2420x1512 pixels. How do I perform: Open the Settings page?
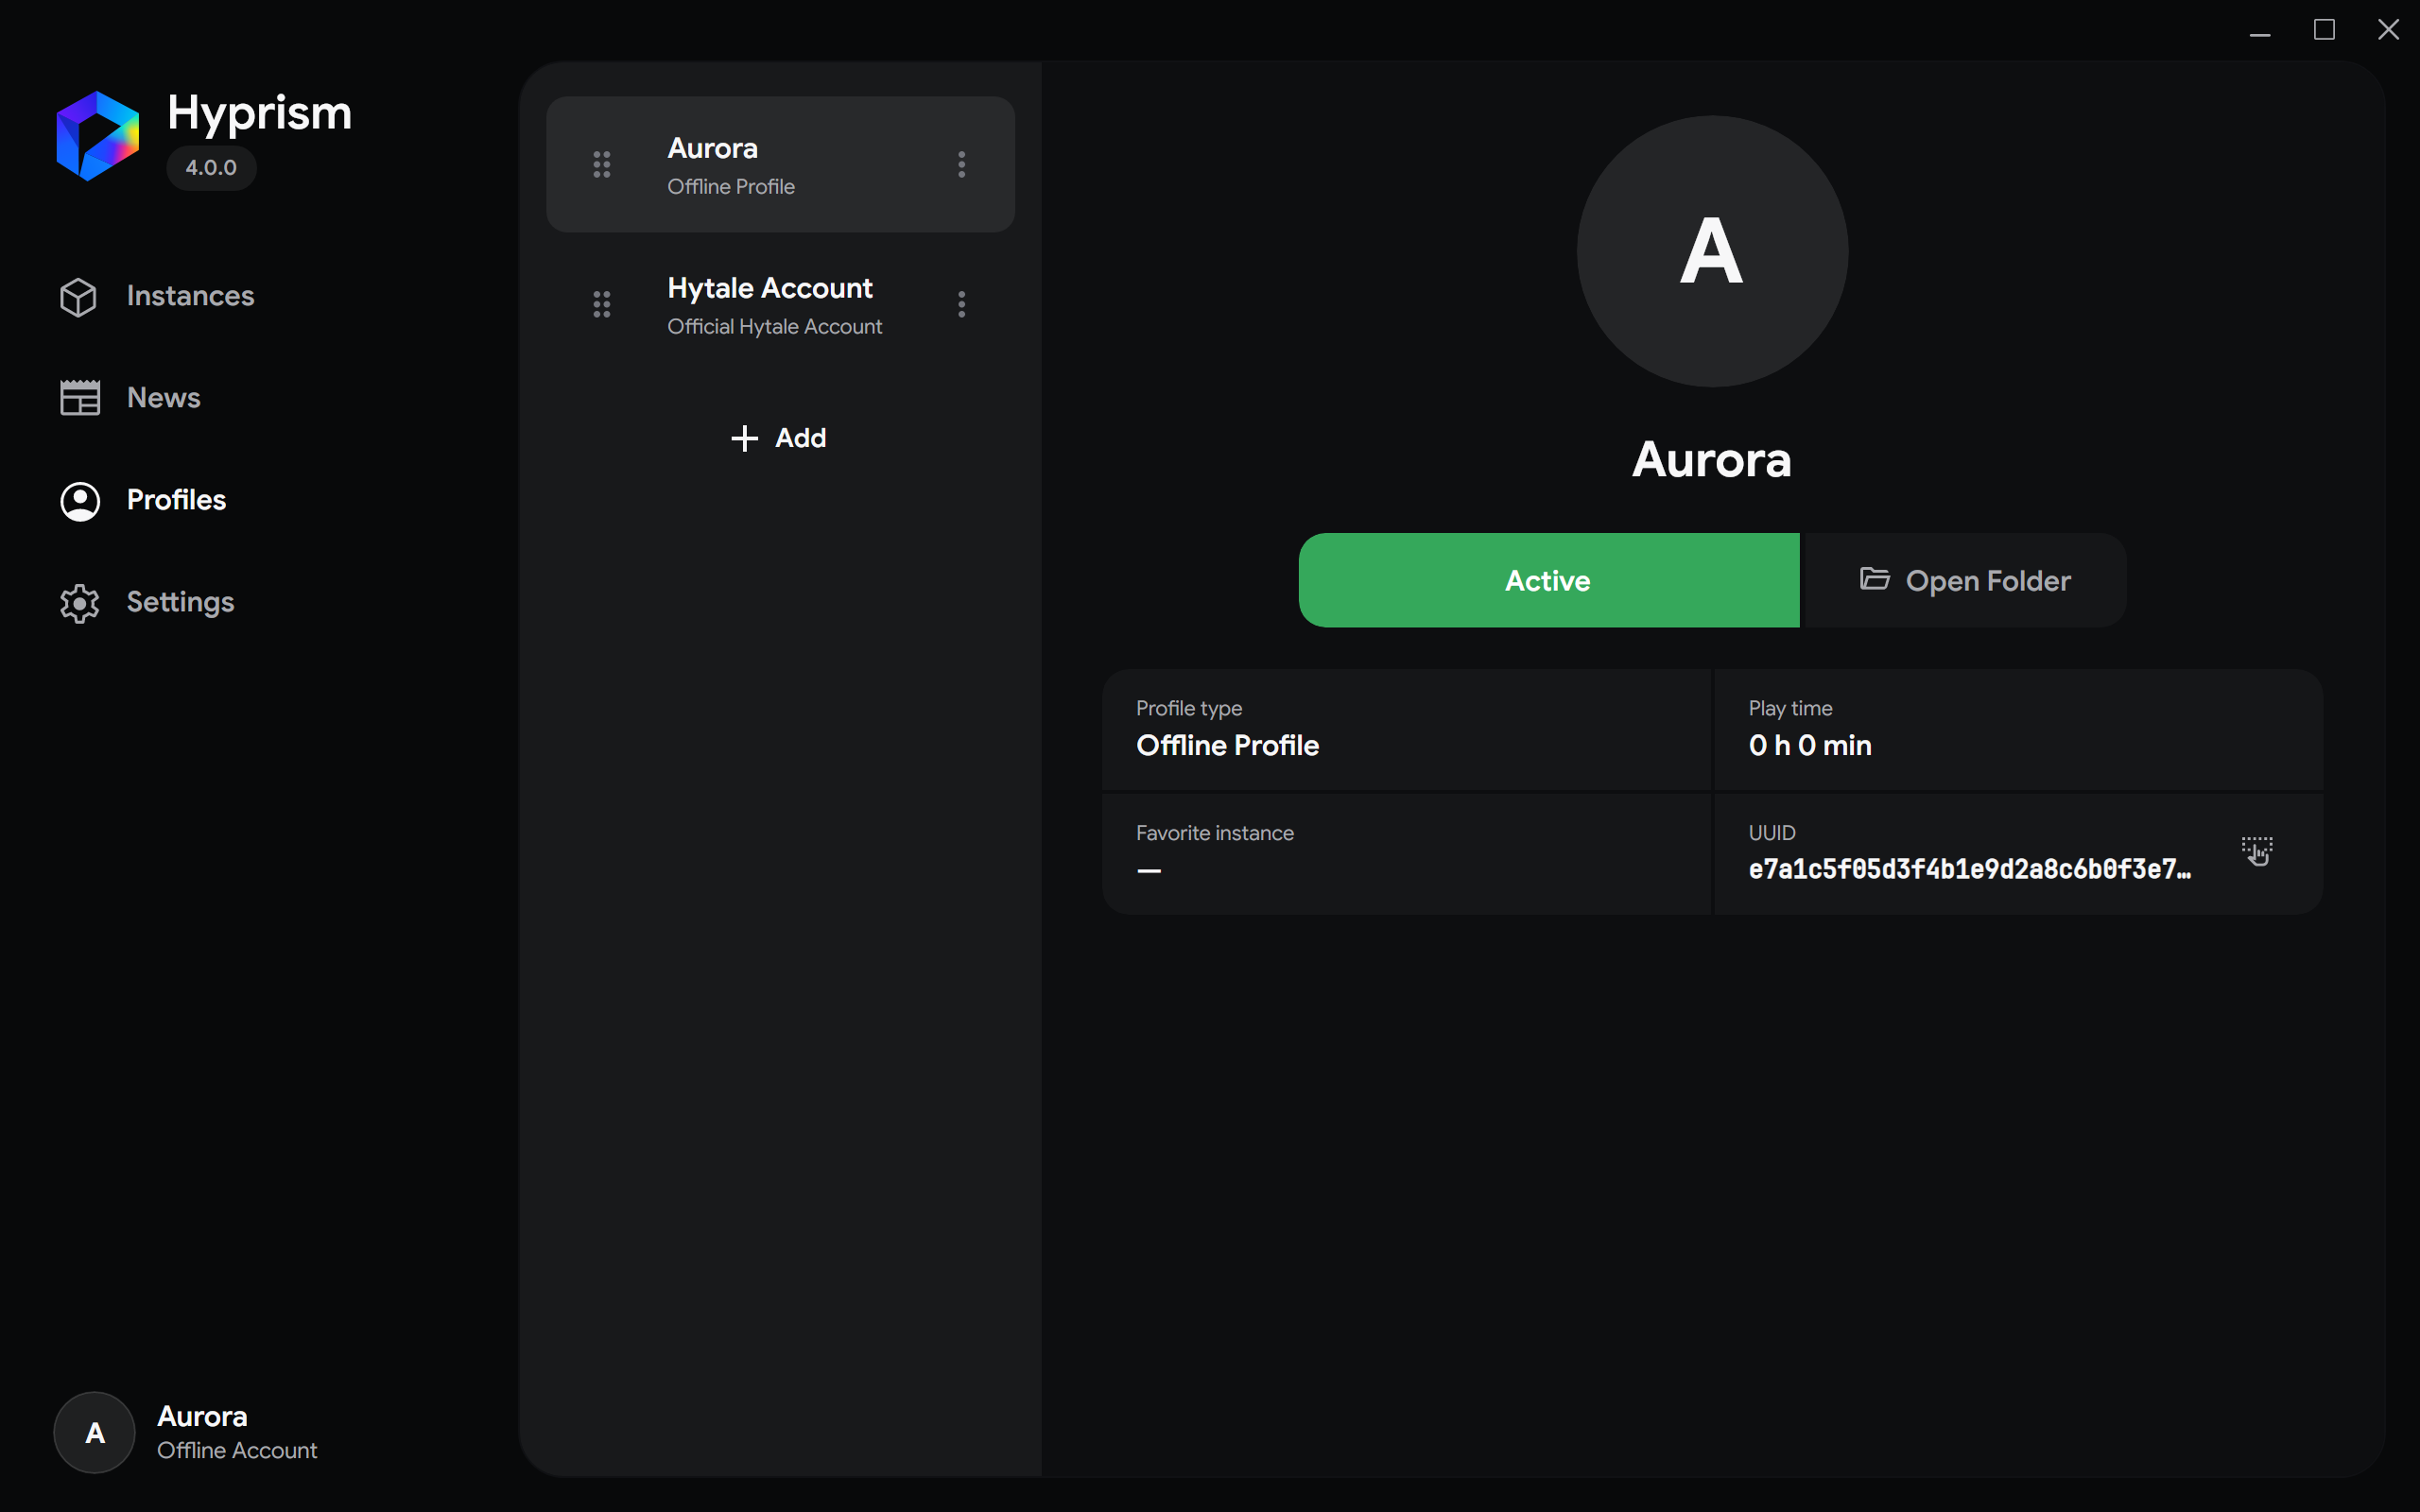147,602
